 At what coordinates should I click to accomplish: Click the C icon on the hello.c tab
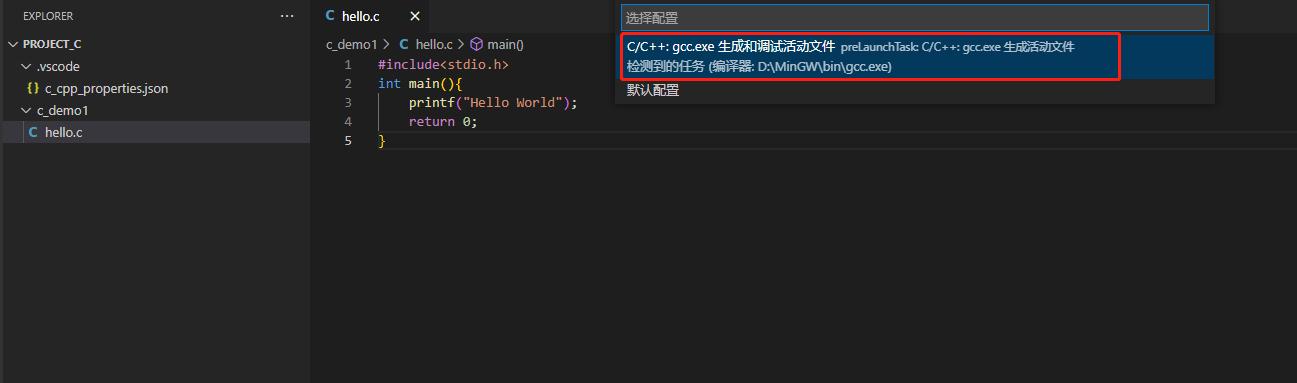click(330, 16)
